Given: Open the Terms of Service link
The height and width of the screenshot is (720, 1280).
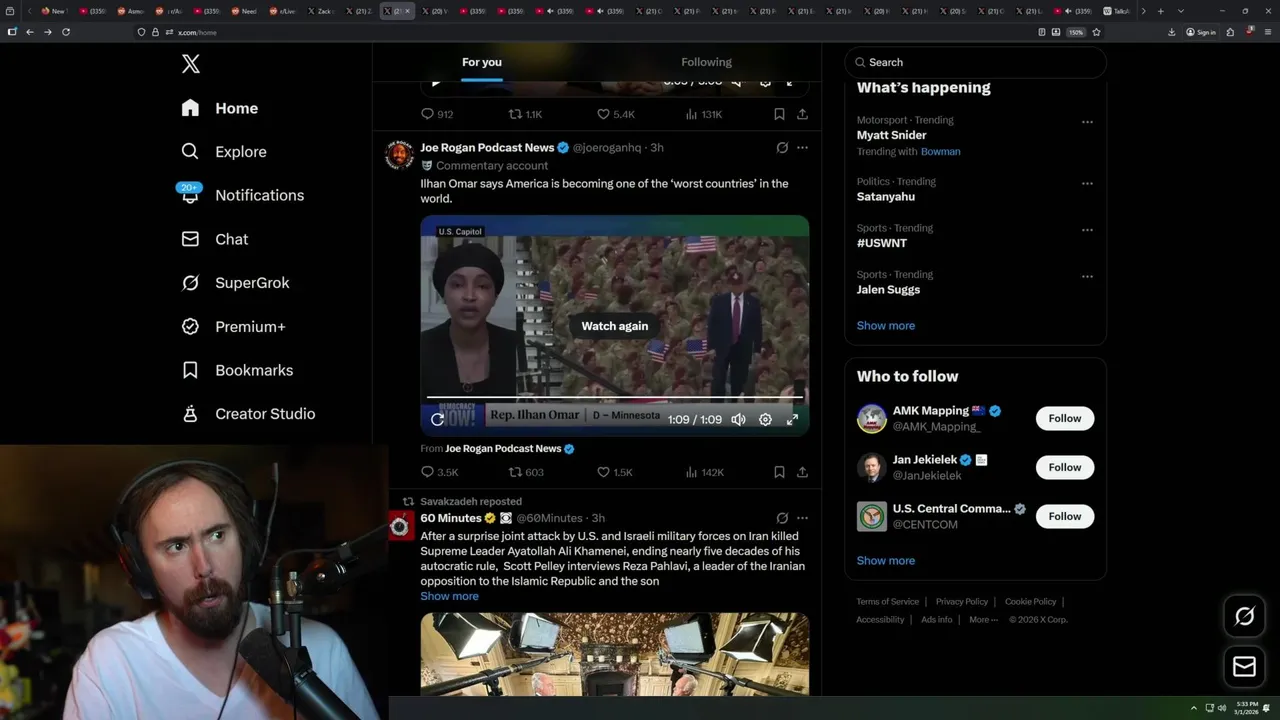Looking at the screenshot, I should click(887, 602).
